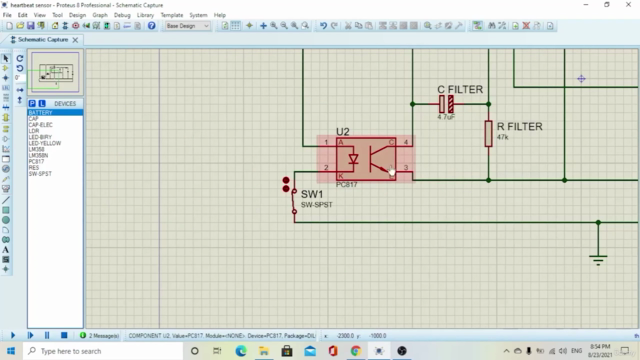This screenshot has height=360, width=640.
Task: Open the Home Page house icon
Action: click(x=55, y=26)
